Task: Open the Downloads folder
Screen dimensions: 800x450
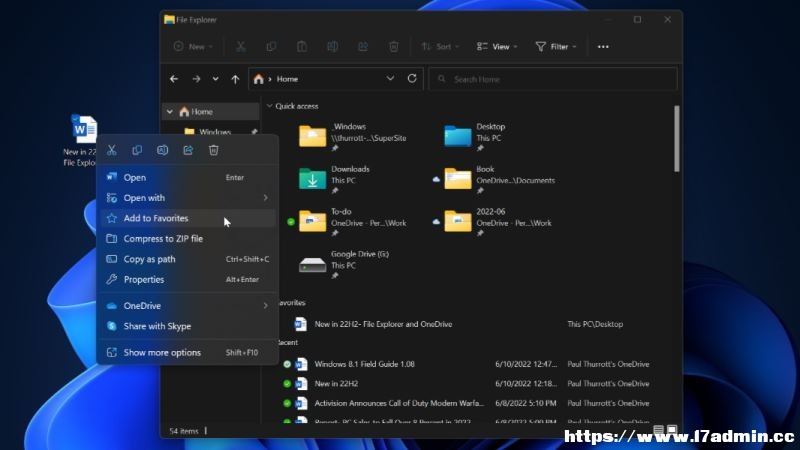Action: 335,180
